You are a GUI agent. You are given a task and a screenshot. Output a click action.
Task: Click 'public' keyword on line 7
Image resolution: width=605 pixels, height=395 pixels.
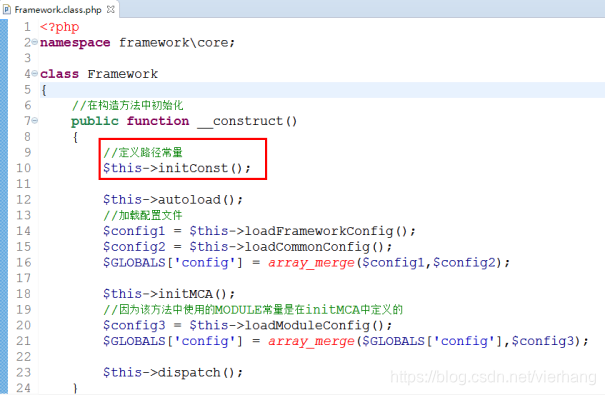[x=95, y=122]
